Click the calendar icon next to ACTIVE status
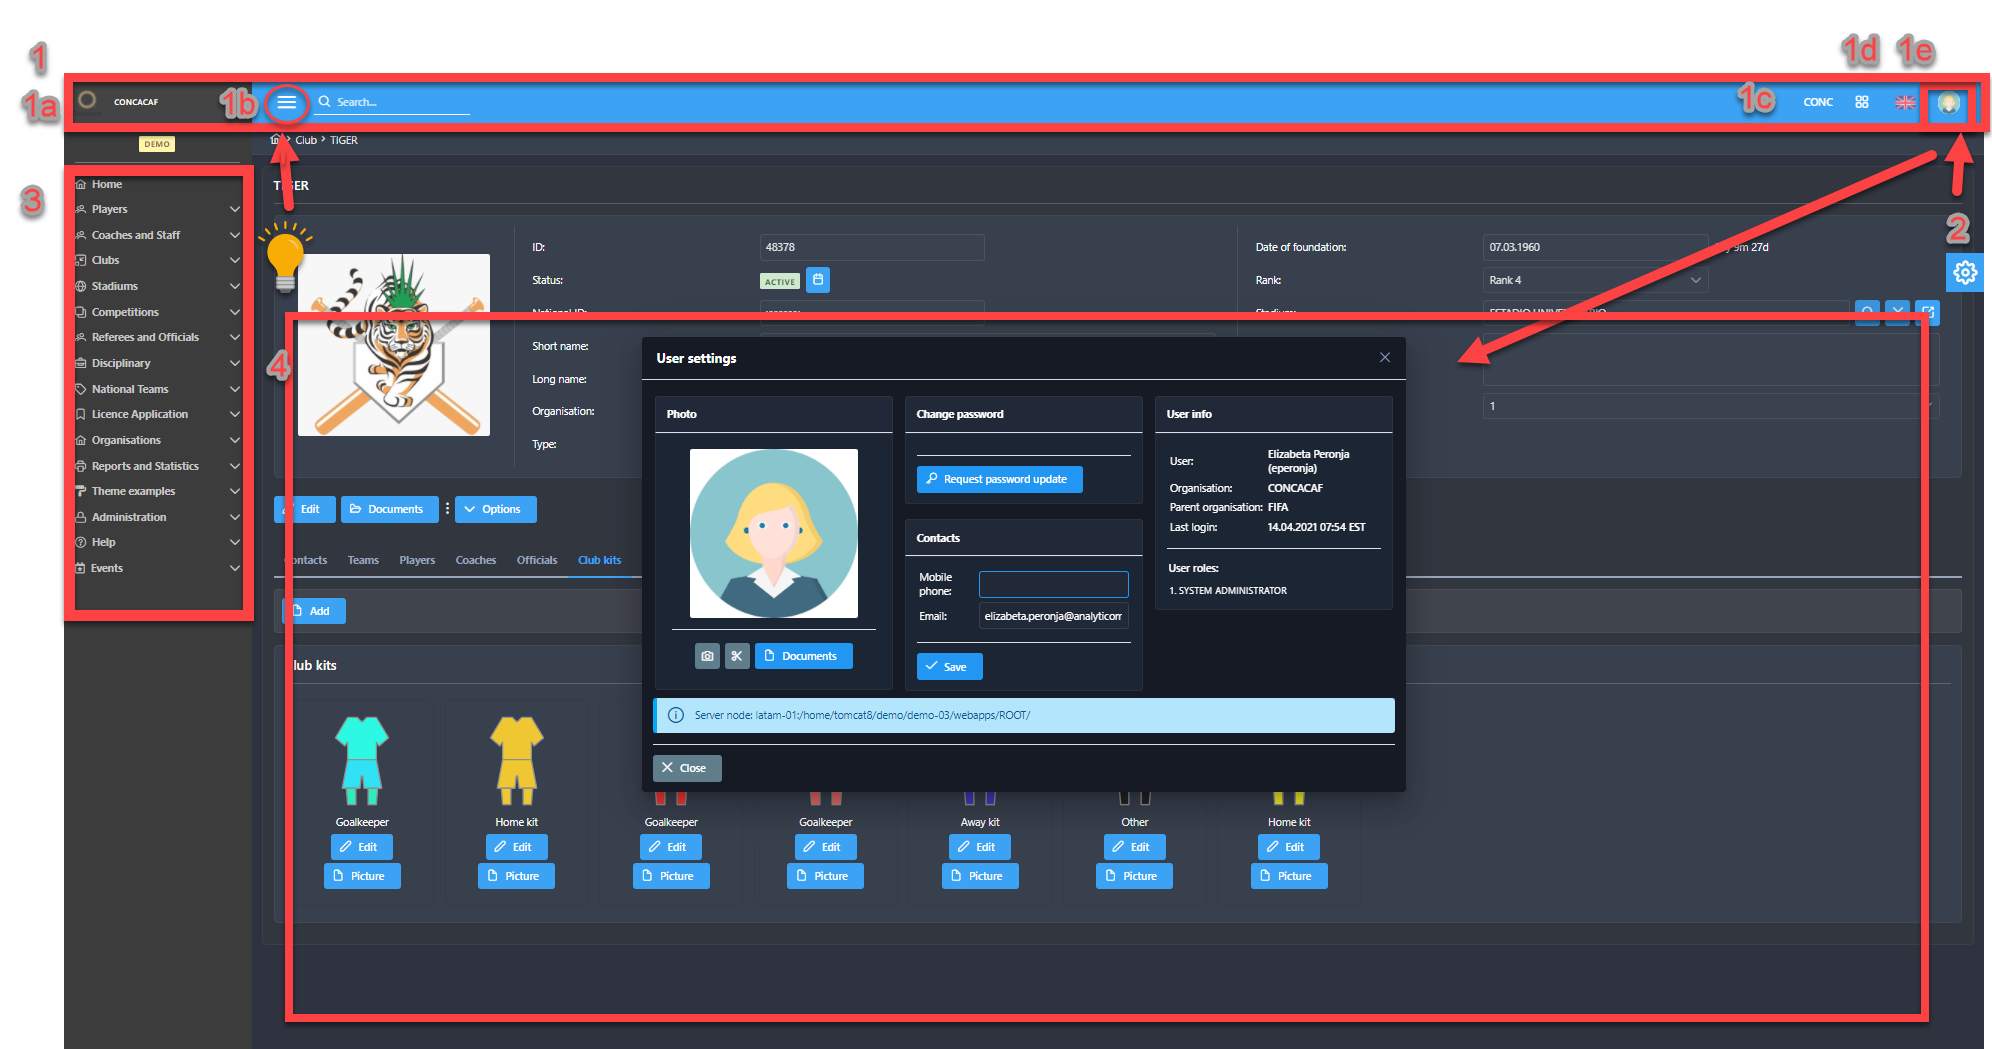Screen dimensions: 1992x1049 [x=818, y=281]
